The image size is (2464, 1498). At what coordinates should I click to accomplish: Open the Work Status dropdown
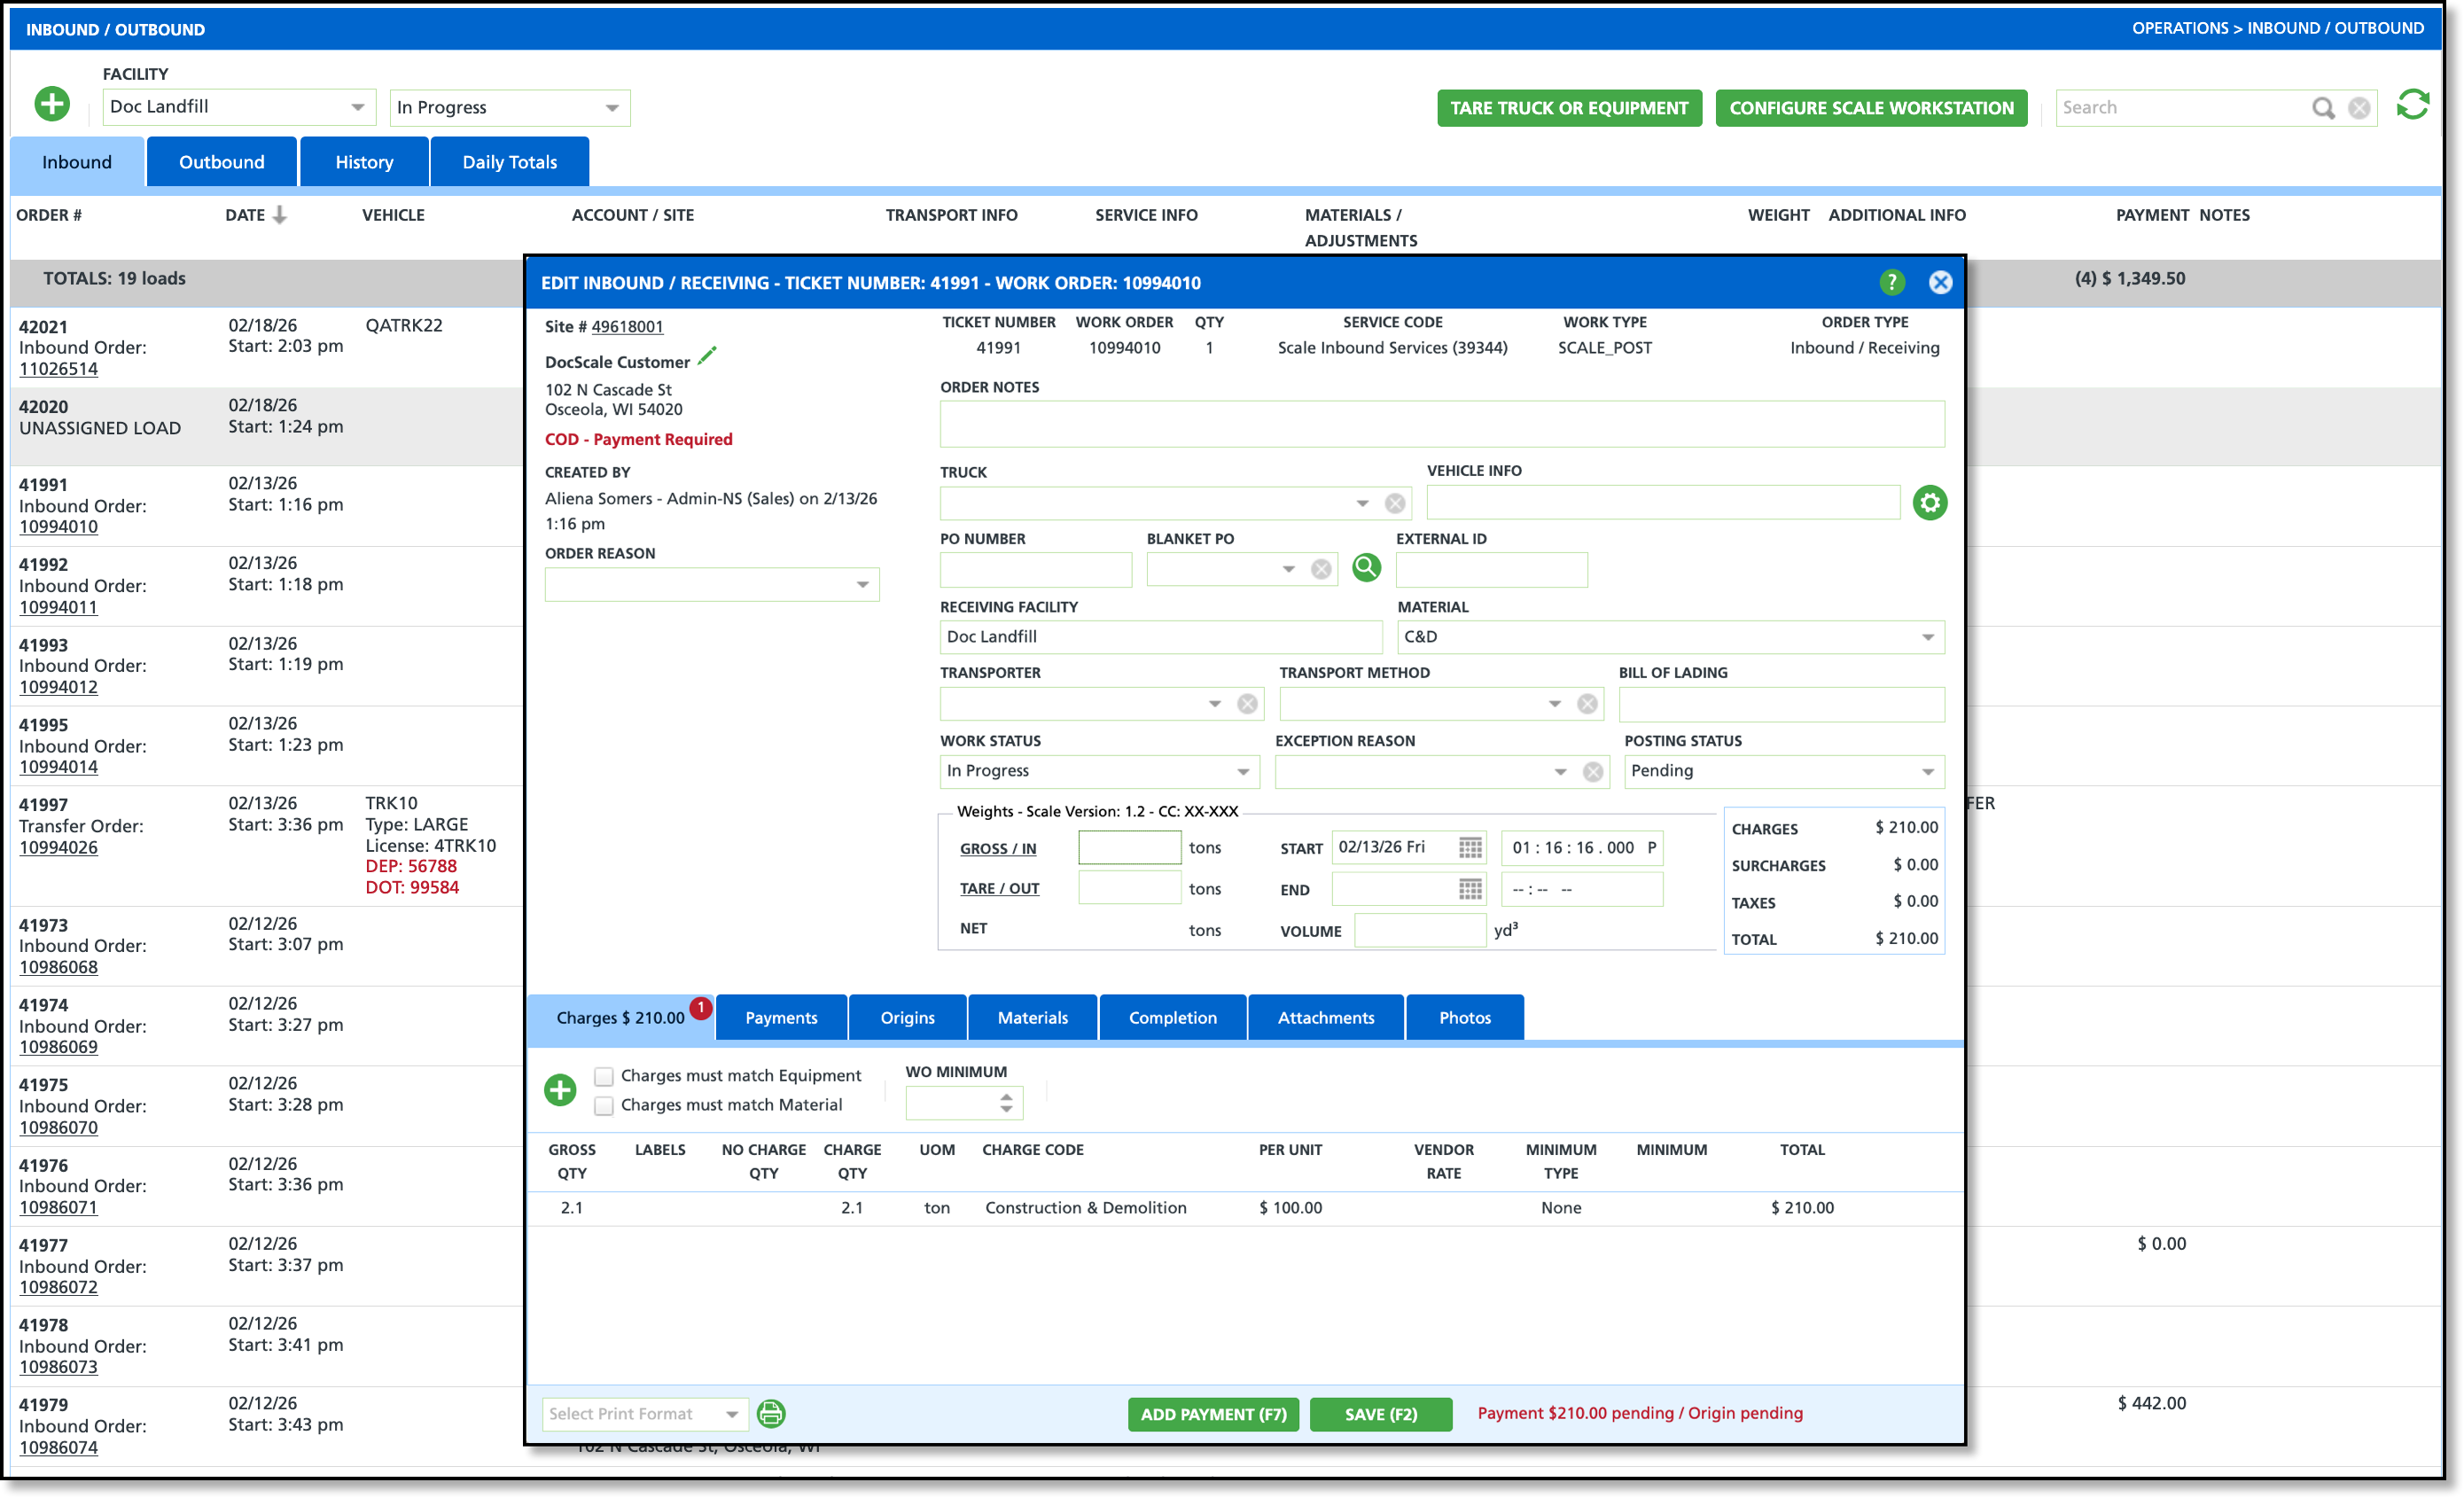tap(1242, 771)
